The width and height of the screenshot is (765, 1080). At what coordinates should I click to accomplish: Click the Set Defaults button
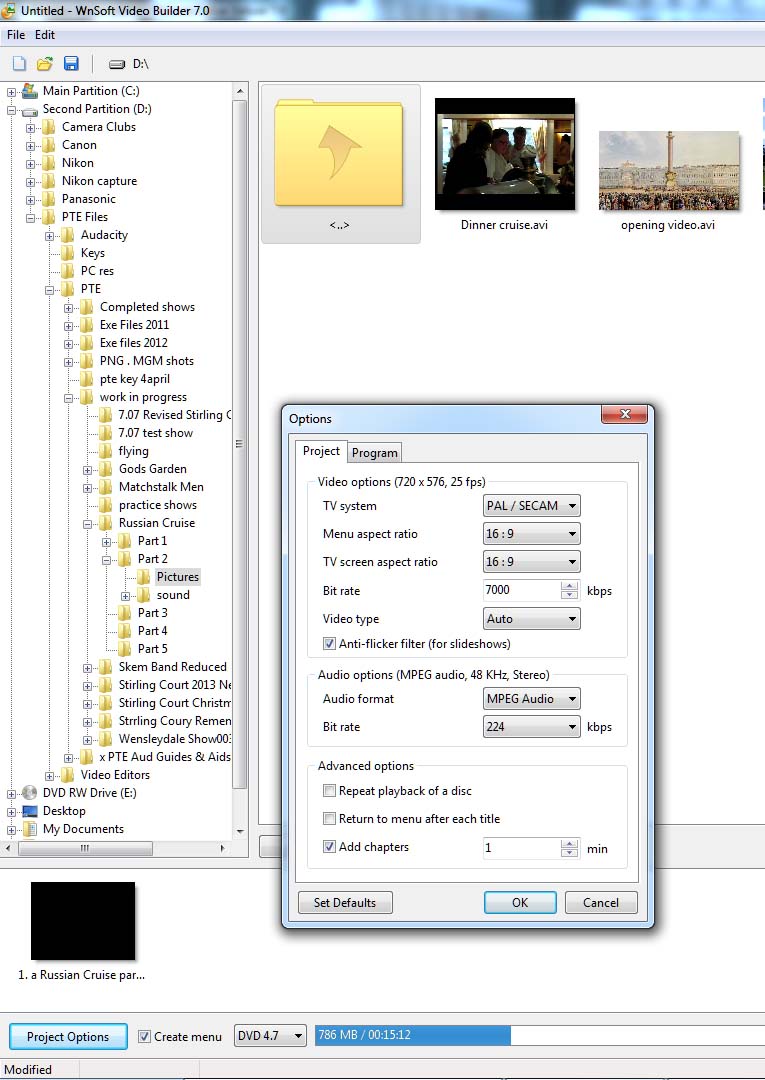click(345, 902)
